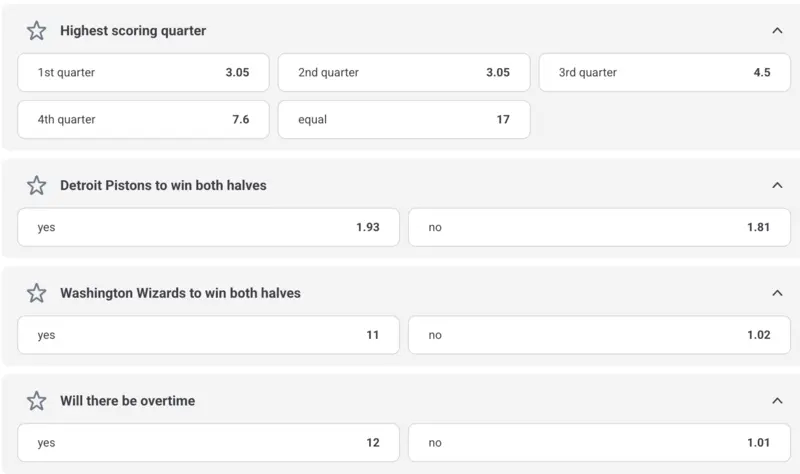This screenshot has height=474, width=800.
Task: Choose 4th quarter at 7.6
Action: coord(143,119)
